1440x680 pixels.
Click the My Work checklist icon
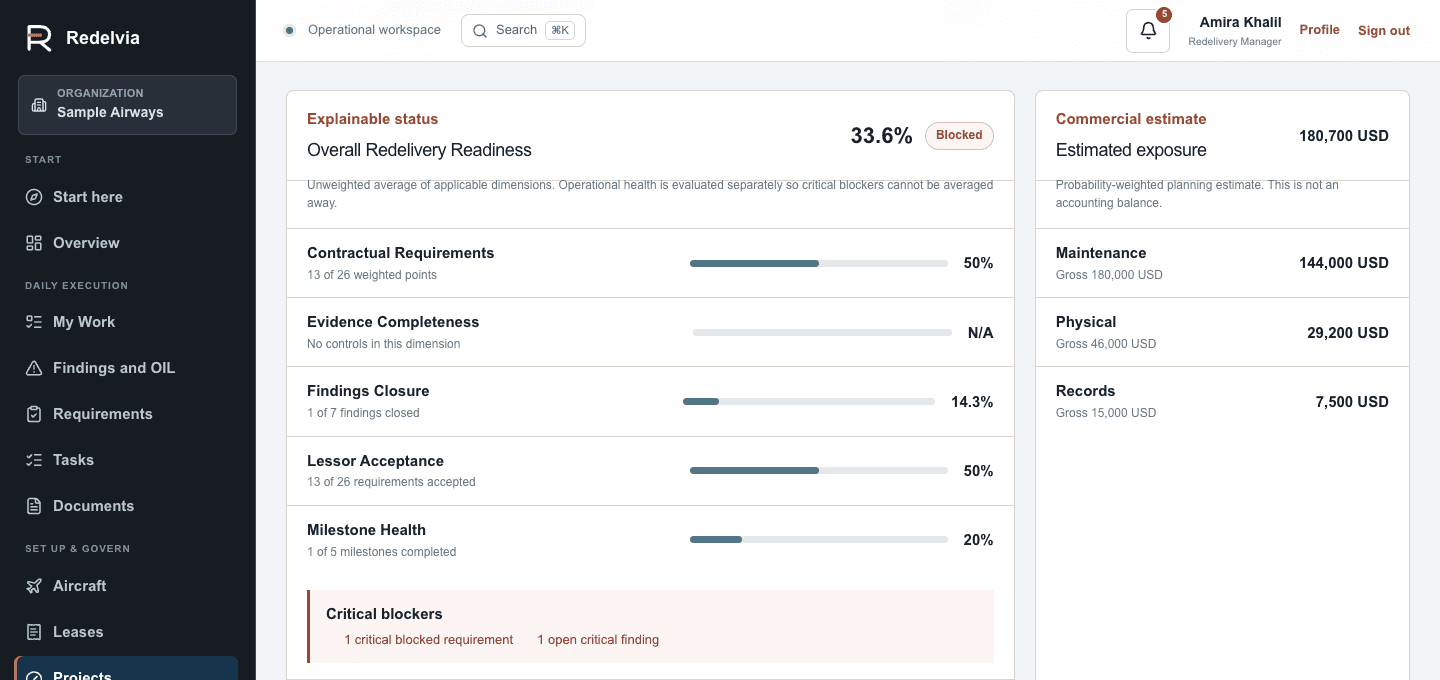(x=34, y=322)
